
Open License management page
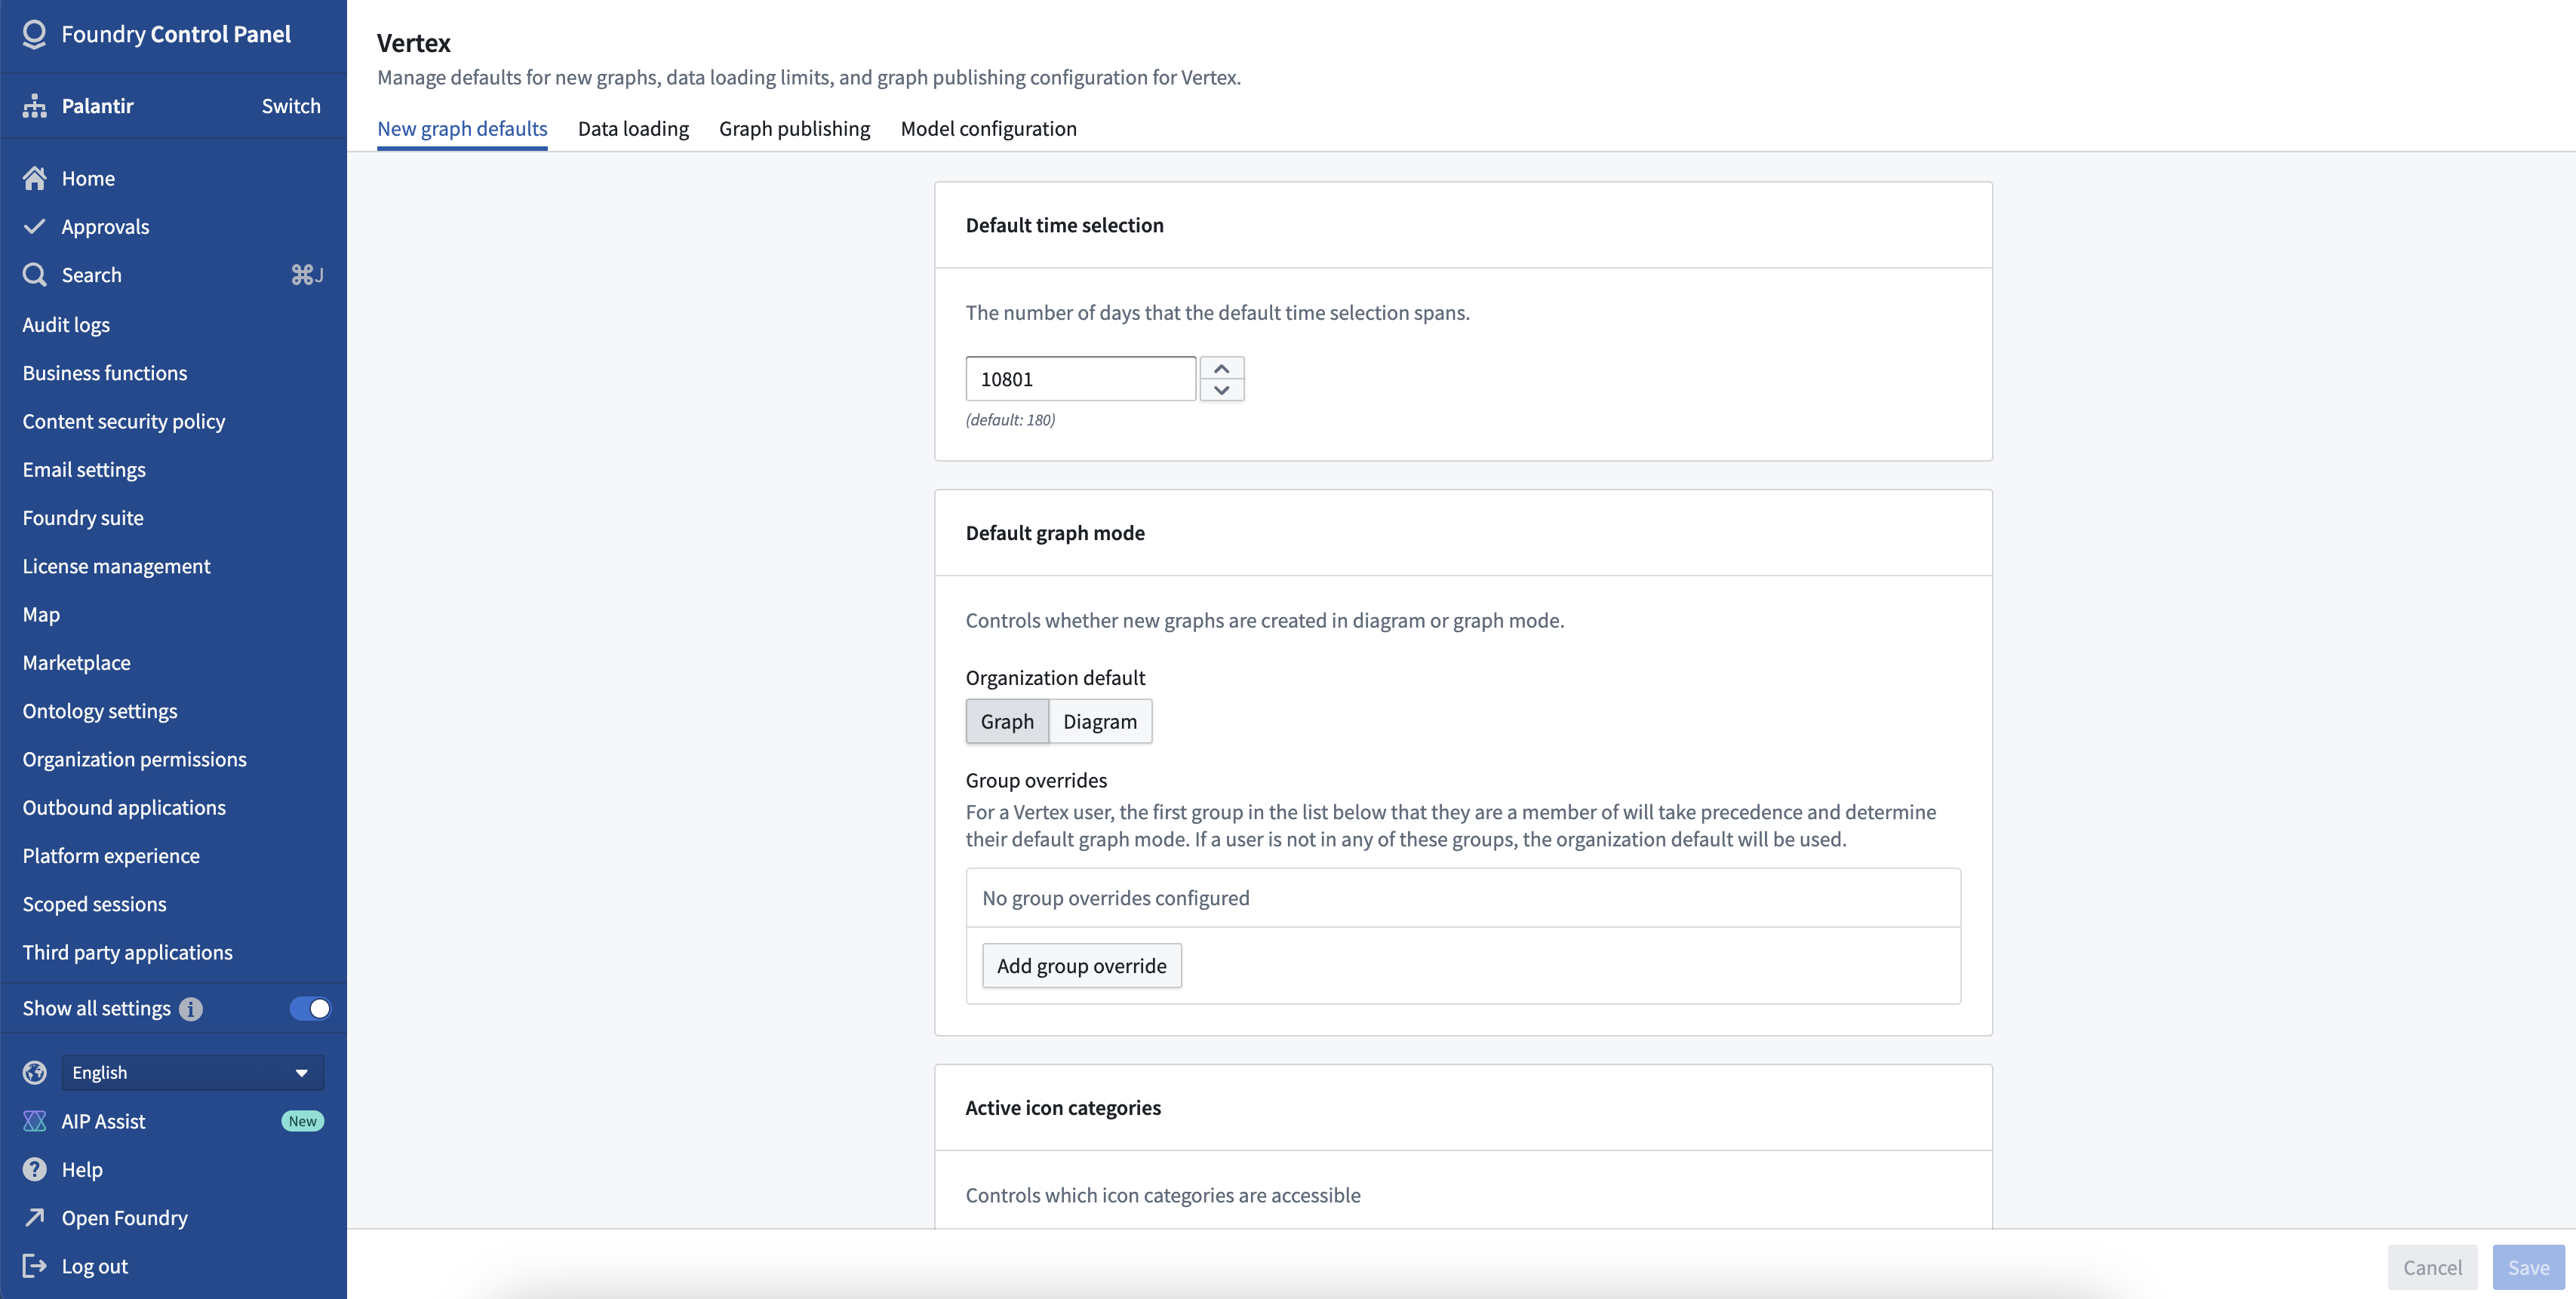[x=116, y=566]
